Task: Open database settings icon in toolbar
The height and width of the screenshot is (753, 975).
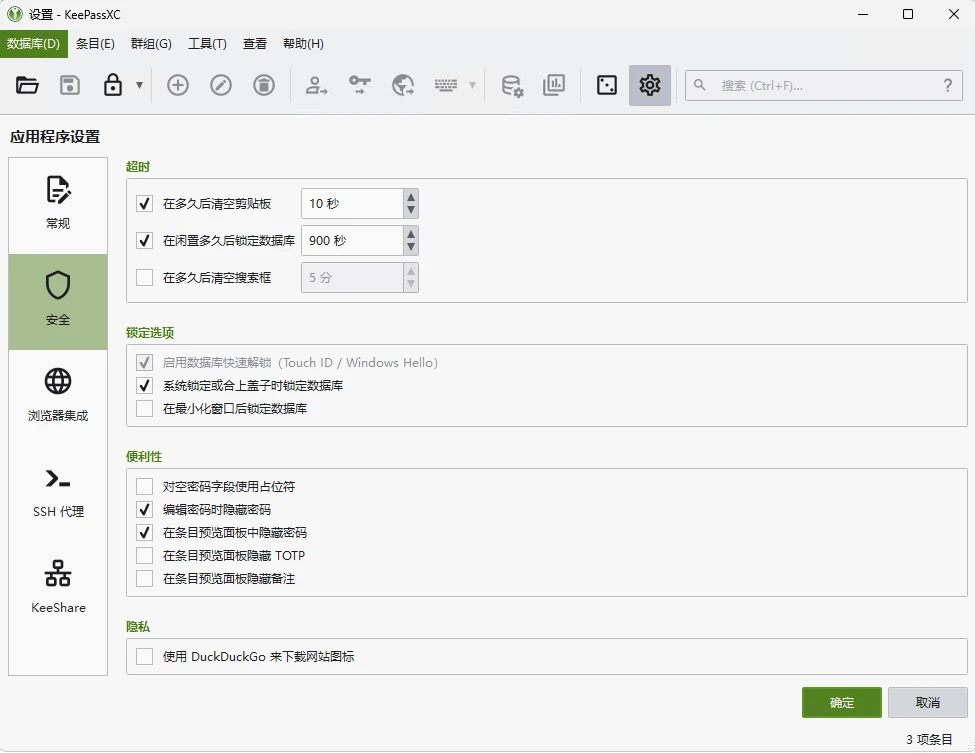Action: click(x=512, y=85)
